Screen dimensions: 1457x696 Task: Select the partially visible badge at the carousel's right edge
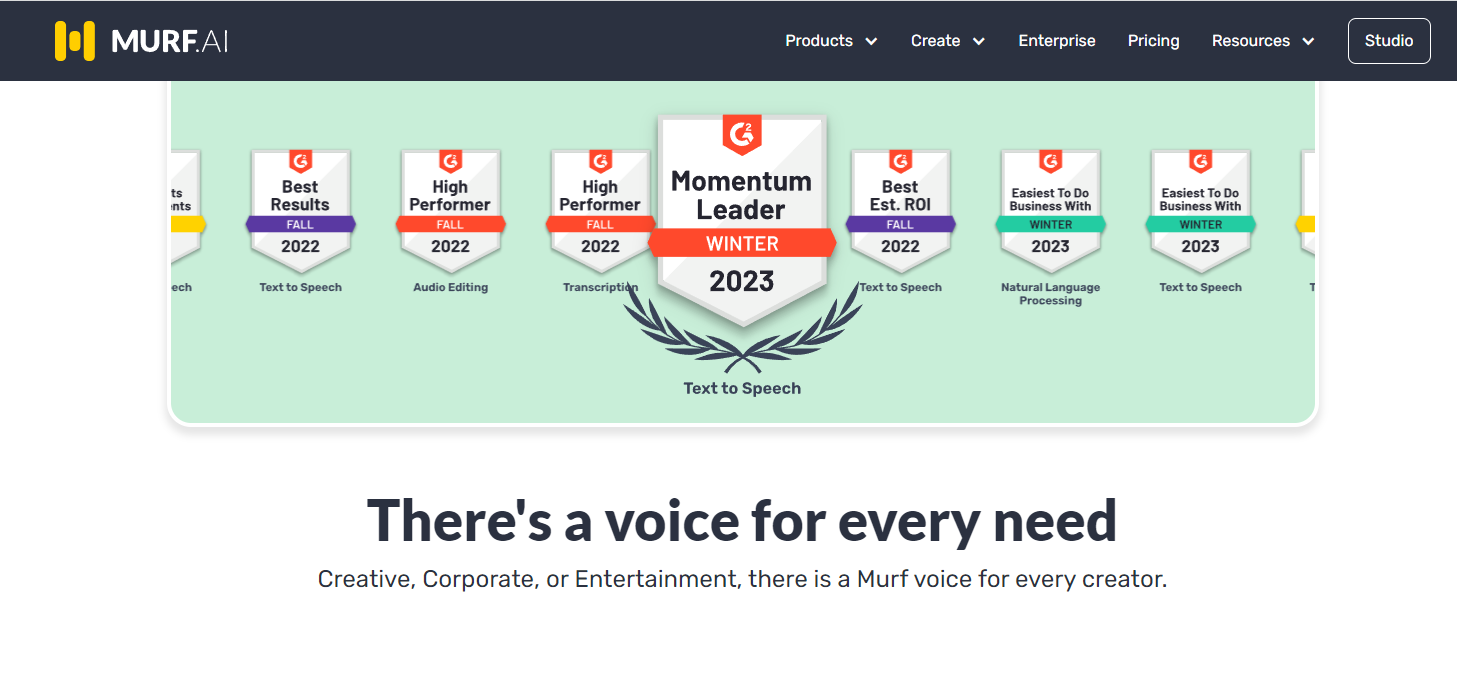tap(1306, 212)
